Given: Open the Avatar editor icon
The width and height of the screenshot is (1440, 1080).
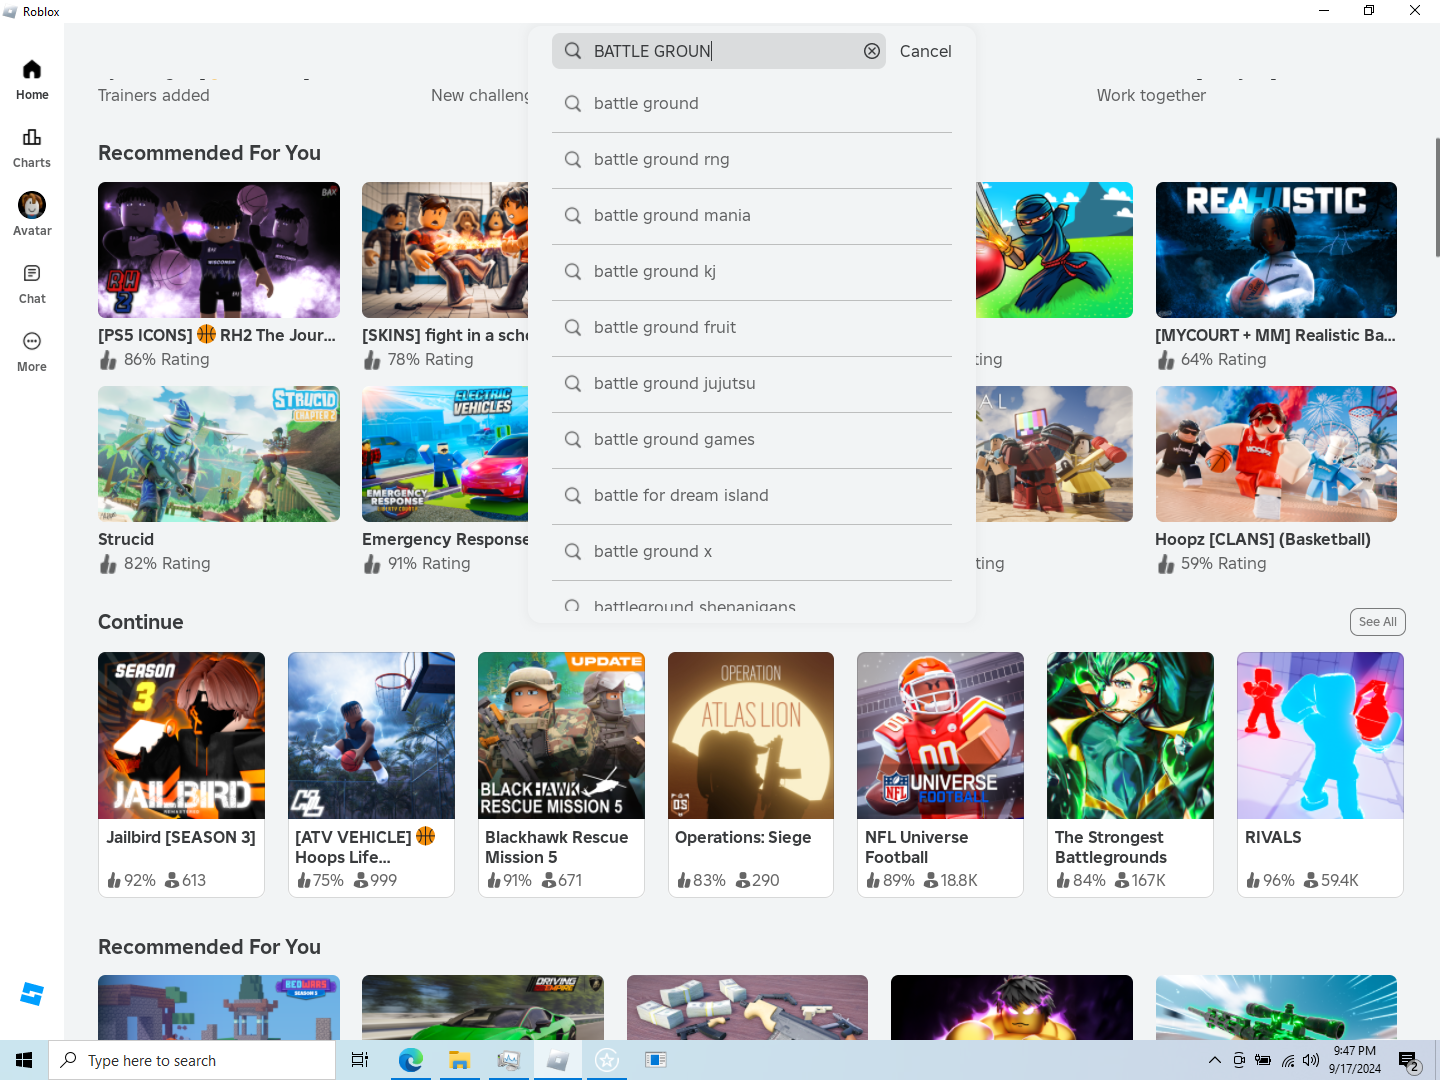Looking at the screenshot, I should coord(32,205).
